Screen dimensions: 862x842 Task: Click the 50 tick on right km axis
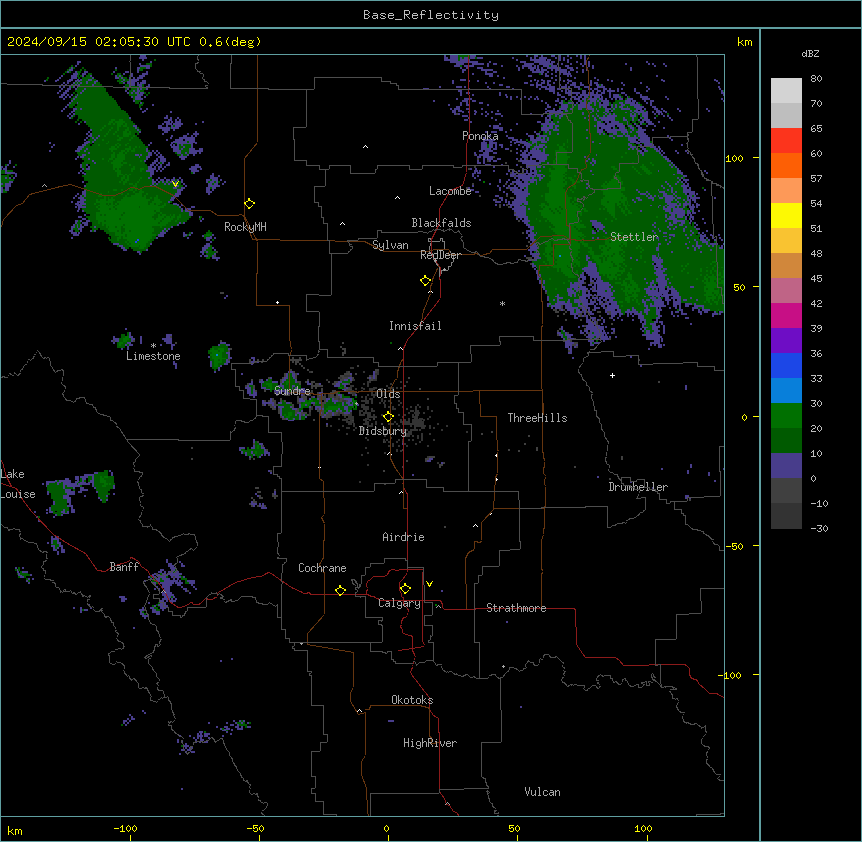point(739,287)
